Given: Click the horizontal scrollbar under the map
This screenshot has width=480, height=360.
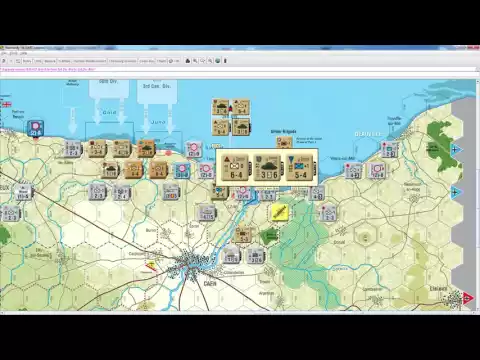Looking at the screenshot, I should pos(237,313).
